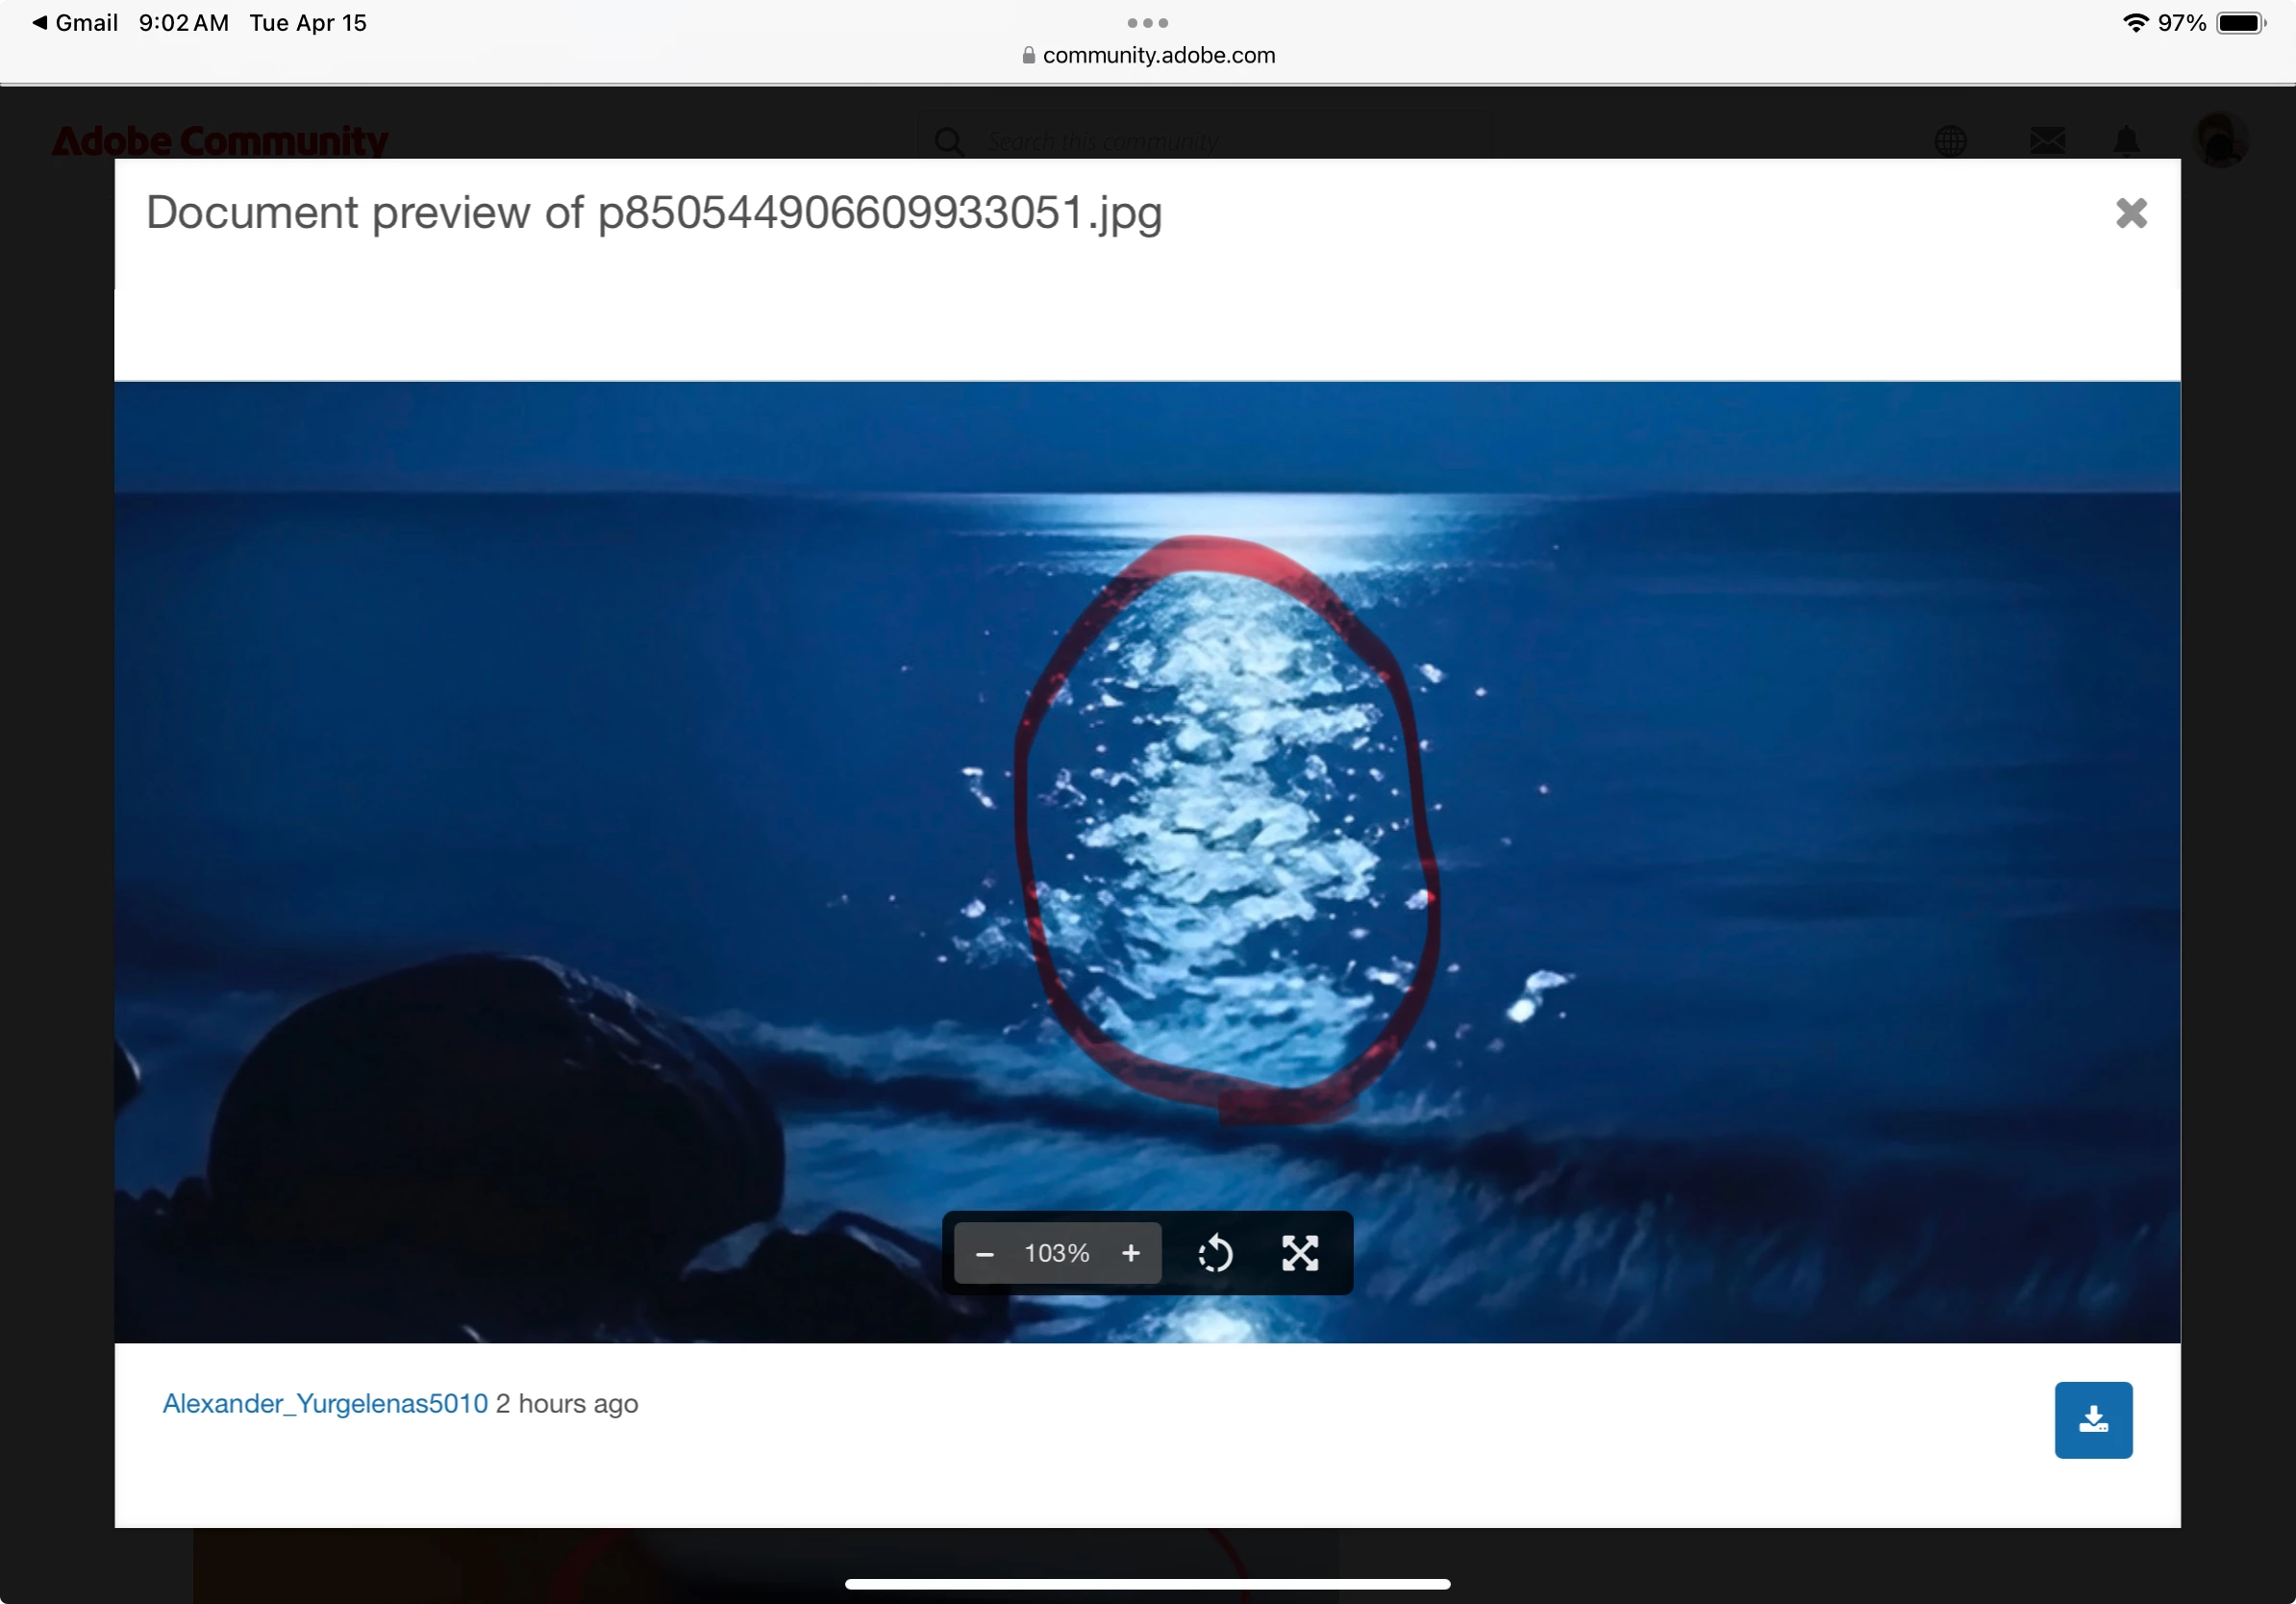Tap Gmail back-to-app button in status bar
This screenshot has width=2296, height=1604.
pos(75,22)
